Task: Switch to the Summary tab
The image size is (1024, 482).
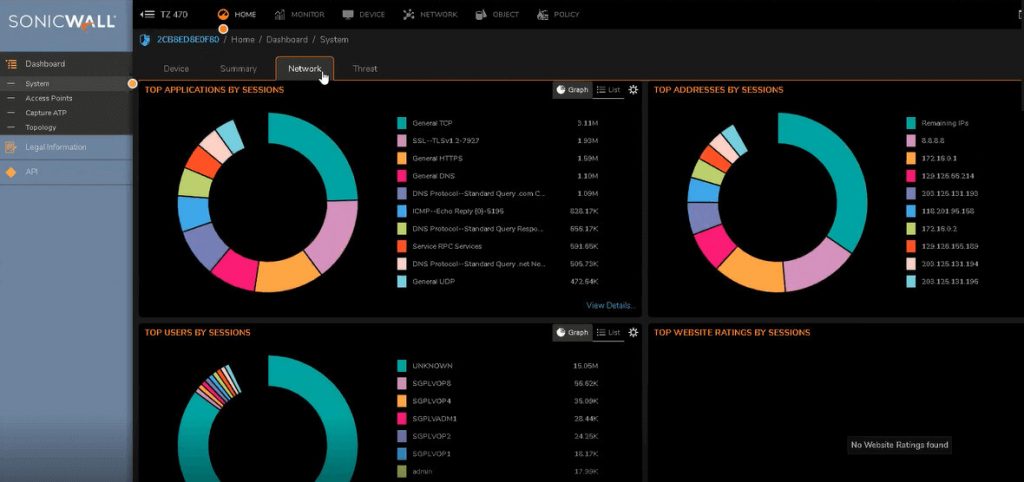Action: (x=238, y=69)
